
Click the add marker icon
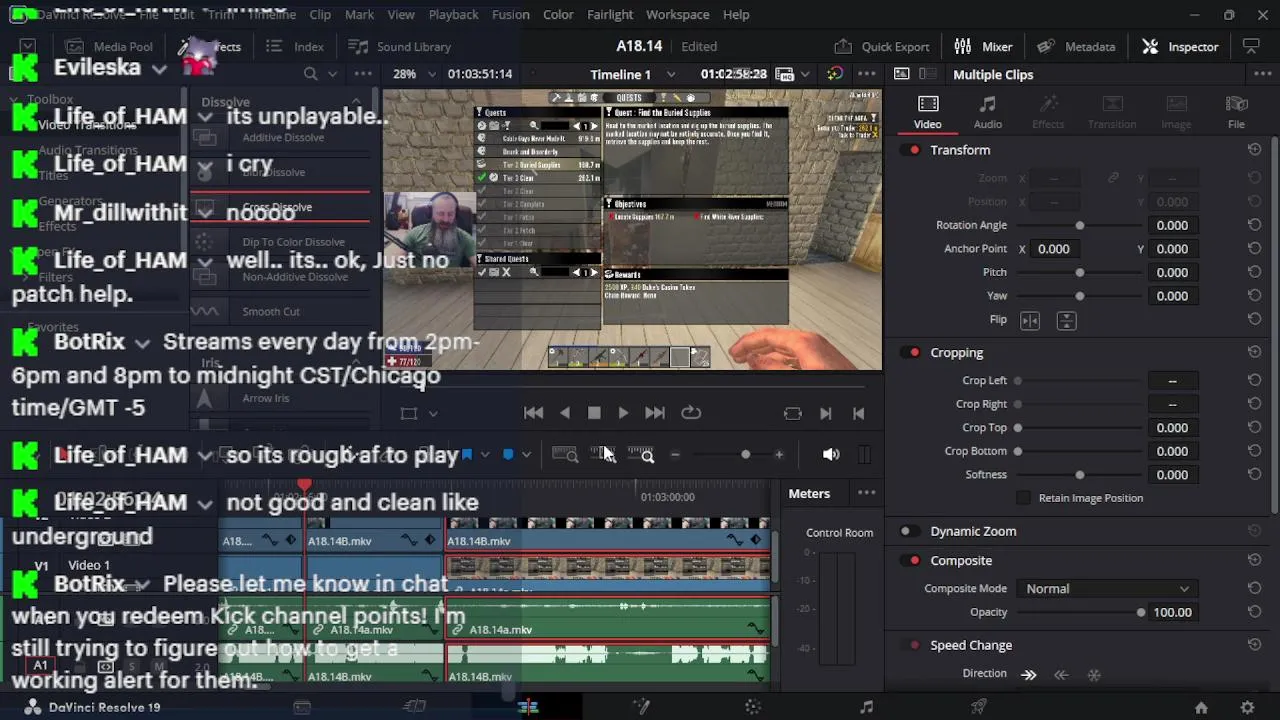click(x=507, y=454)
